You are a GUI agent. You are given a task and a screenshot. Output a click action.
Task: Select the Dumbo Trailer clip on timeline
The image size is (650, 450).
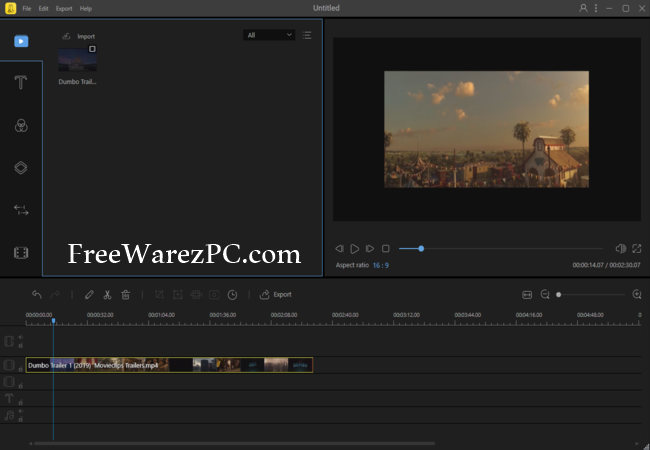pyautogui.click(x=169, y=365)
